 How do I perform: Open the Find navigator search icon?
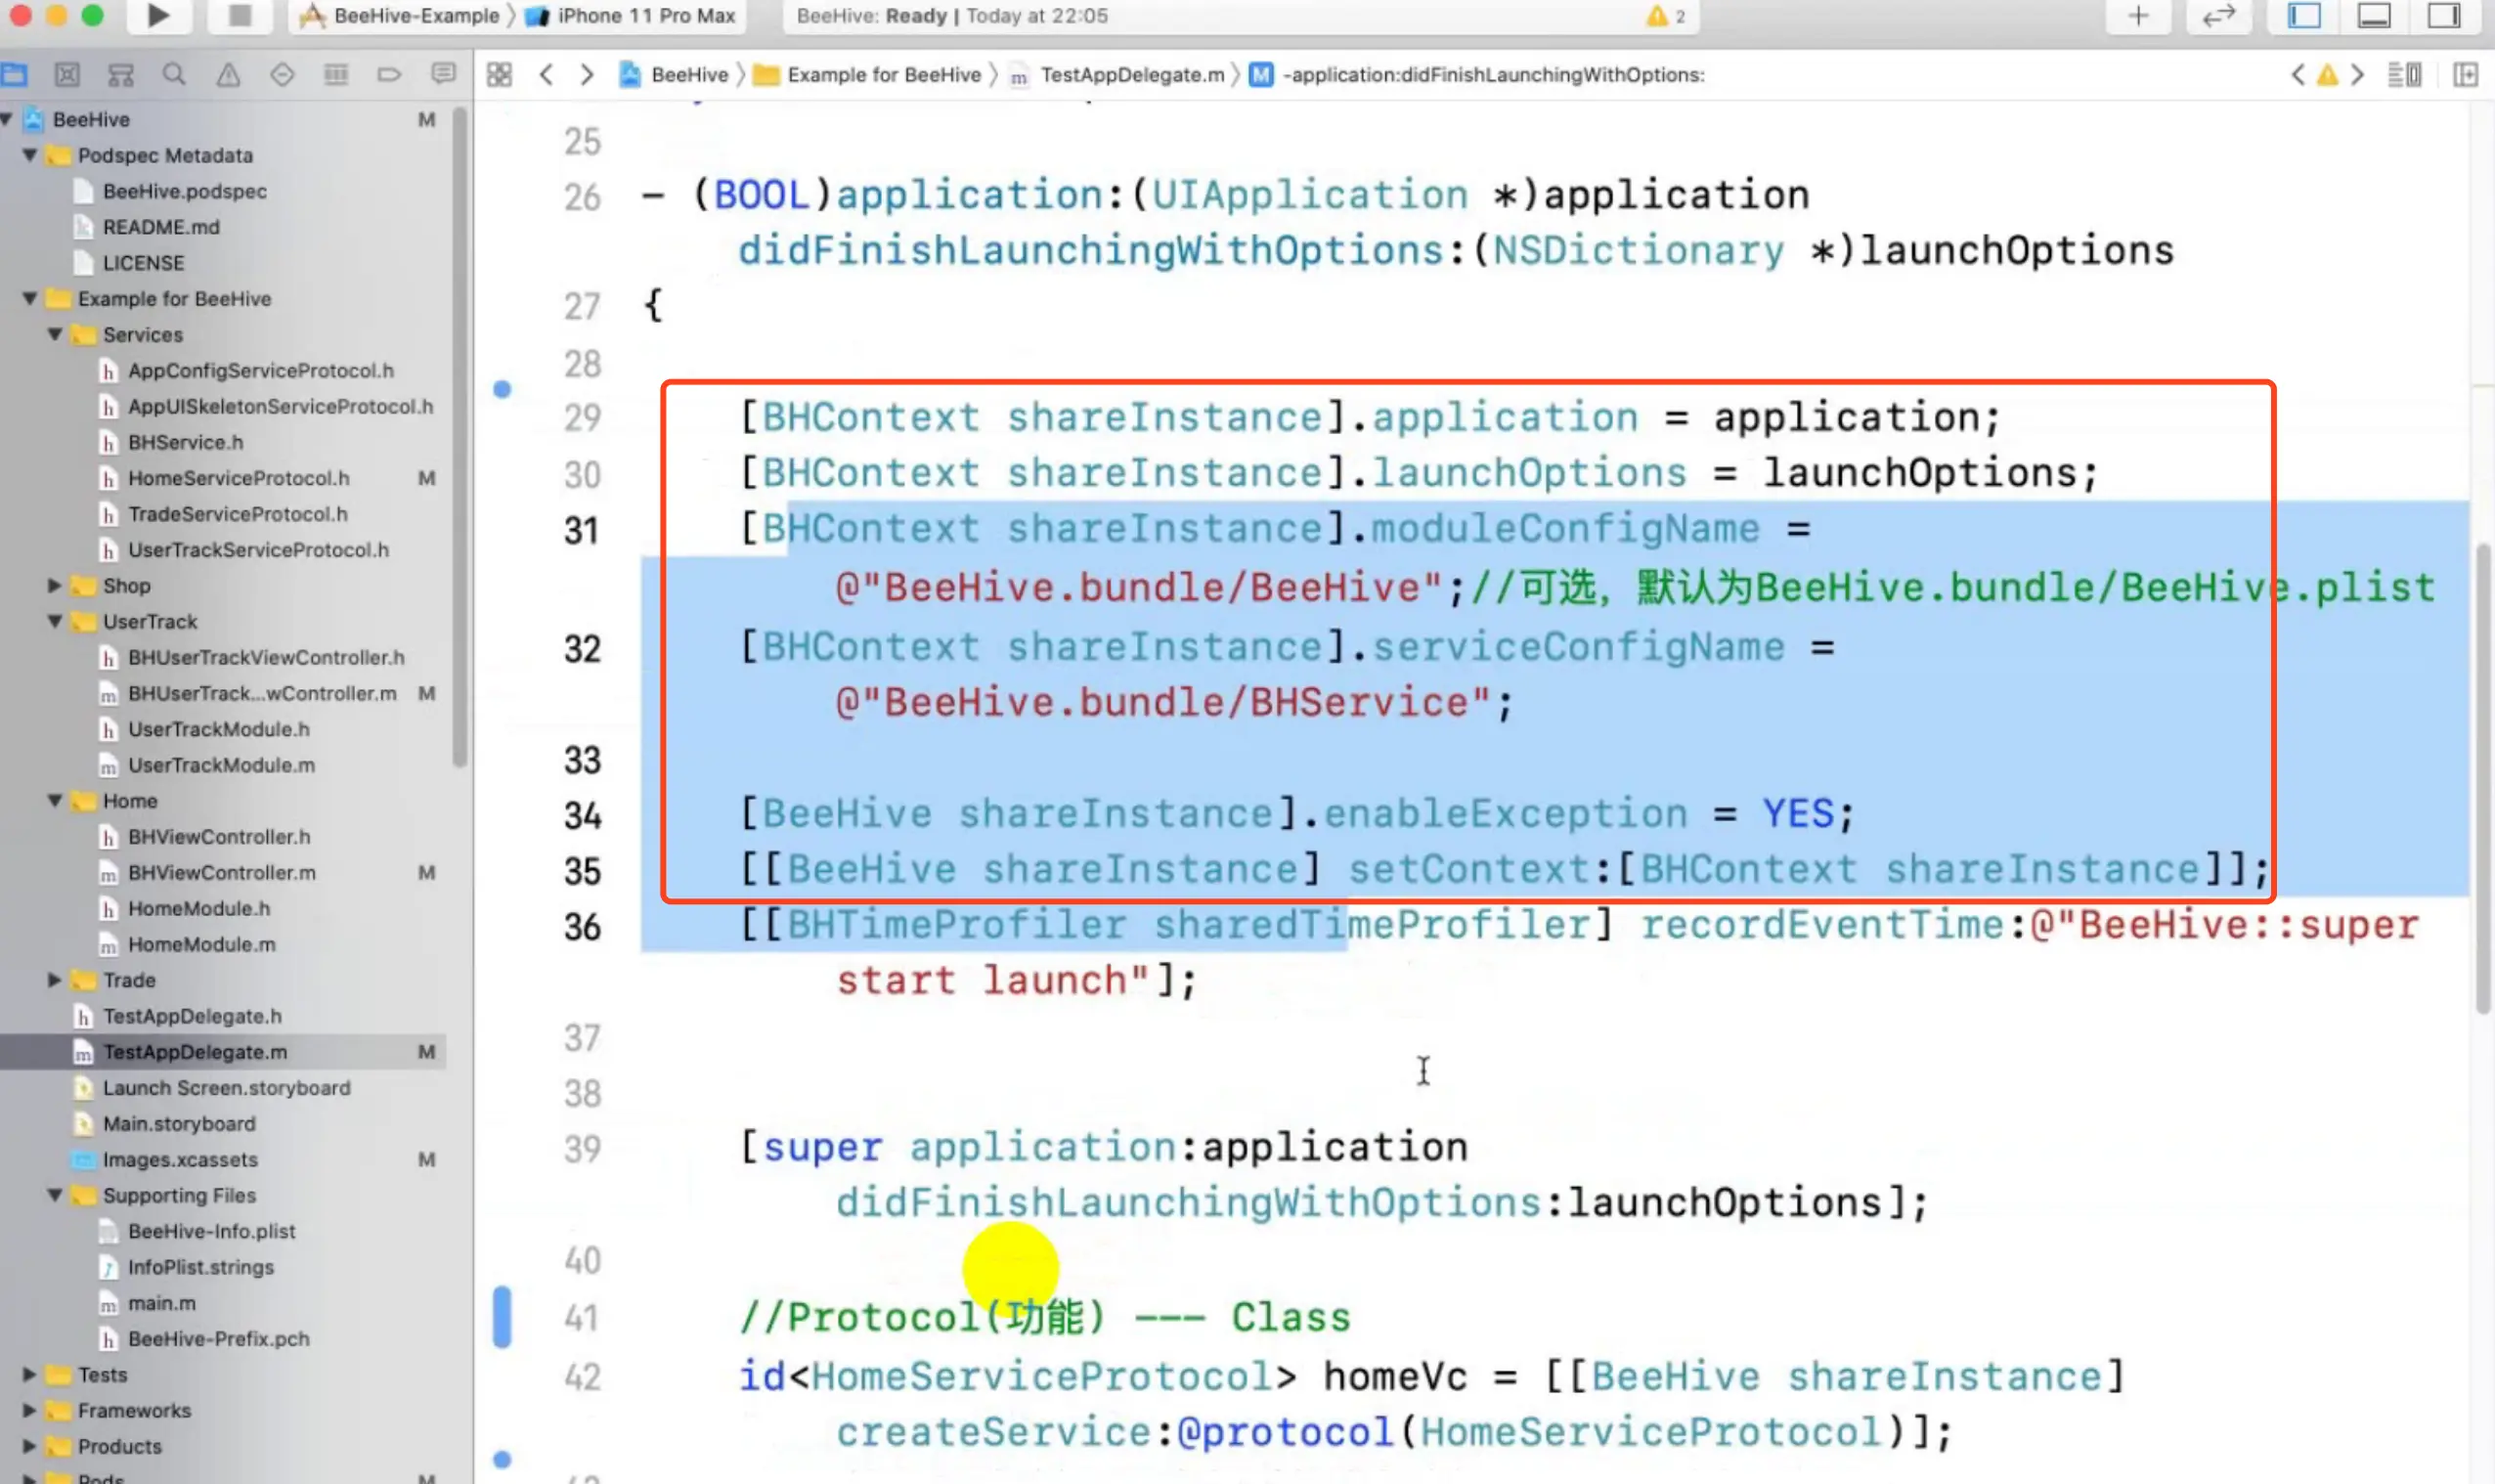point(174,75)
